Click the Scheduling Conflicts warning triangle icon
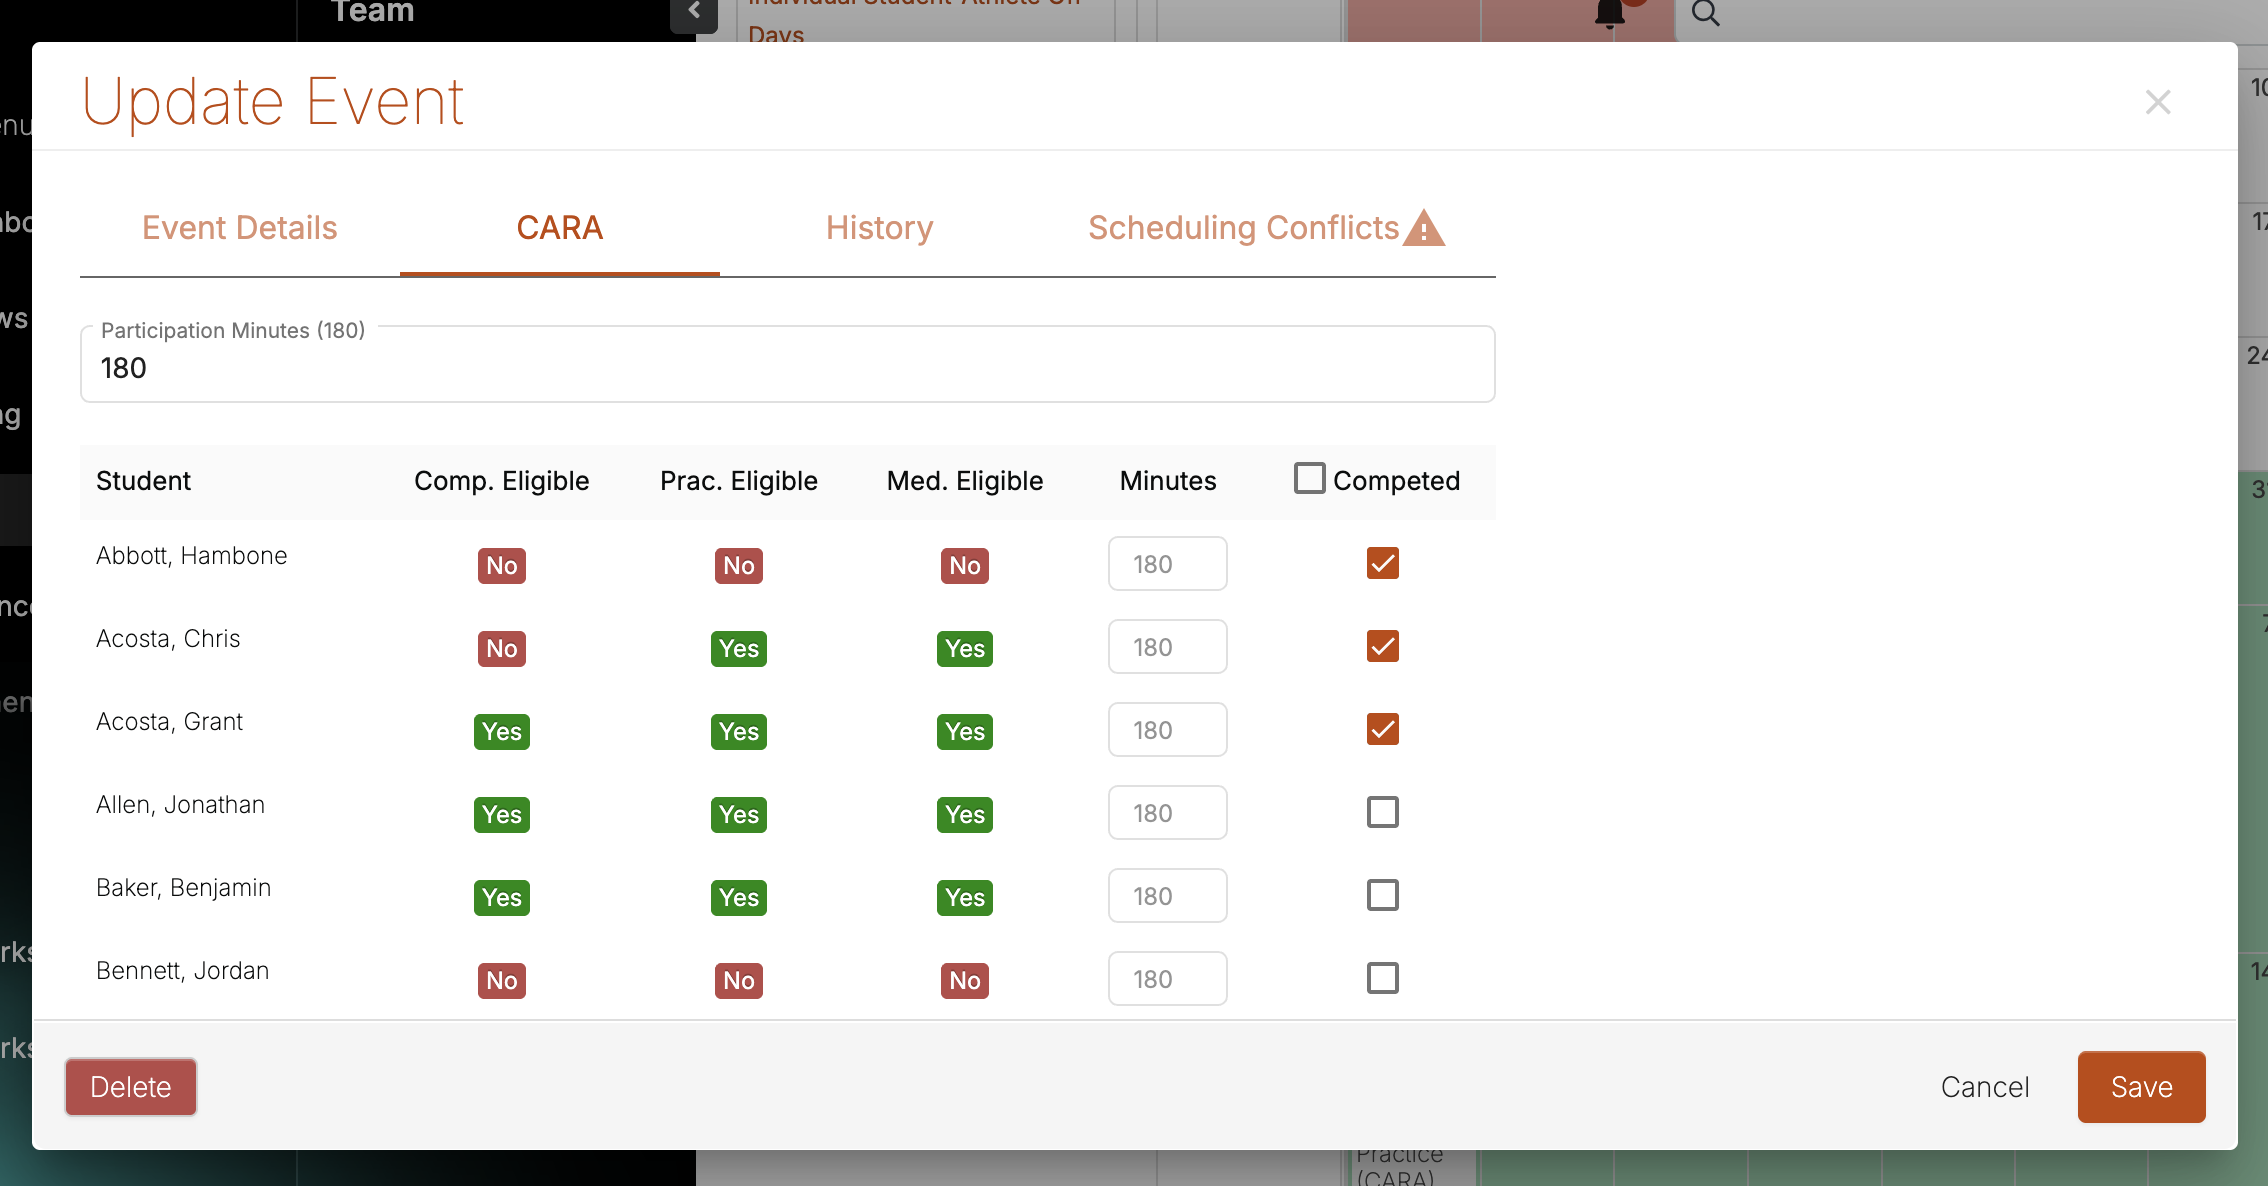The height and width of the screenshot is (1186, 2268). tap(1424, 229)
